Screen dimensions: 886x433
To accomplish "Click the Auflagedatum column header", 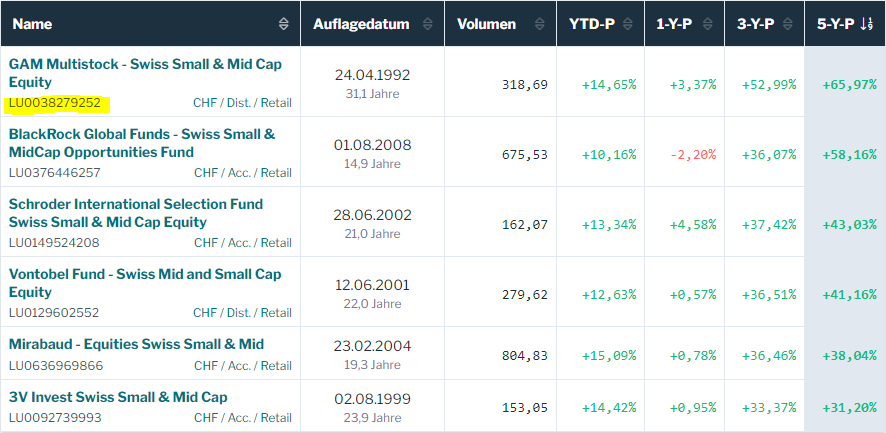I will (361, 24).
